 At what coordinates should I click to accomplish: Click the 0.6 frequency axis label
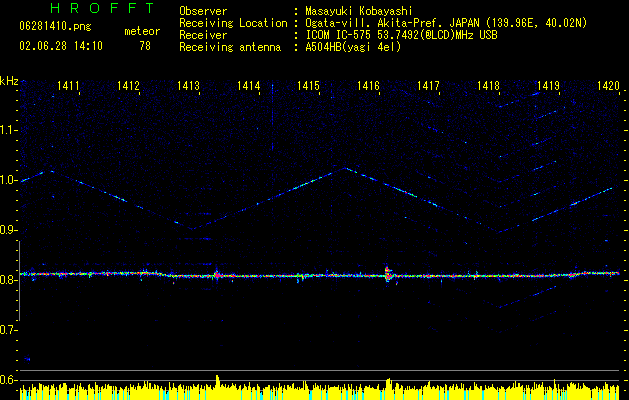click(7, 380)
